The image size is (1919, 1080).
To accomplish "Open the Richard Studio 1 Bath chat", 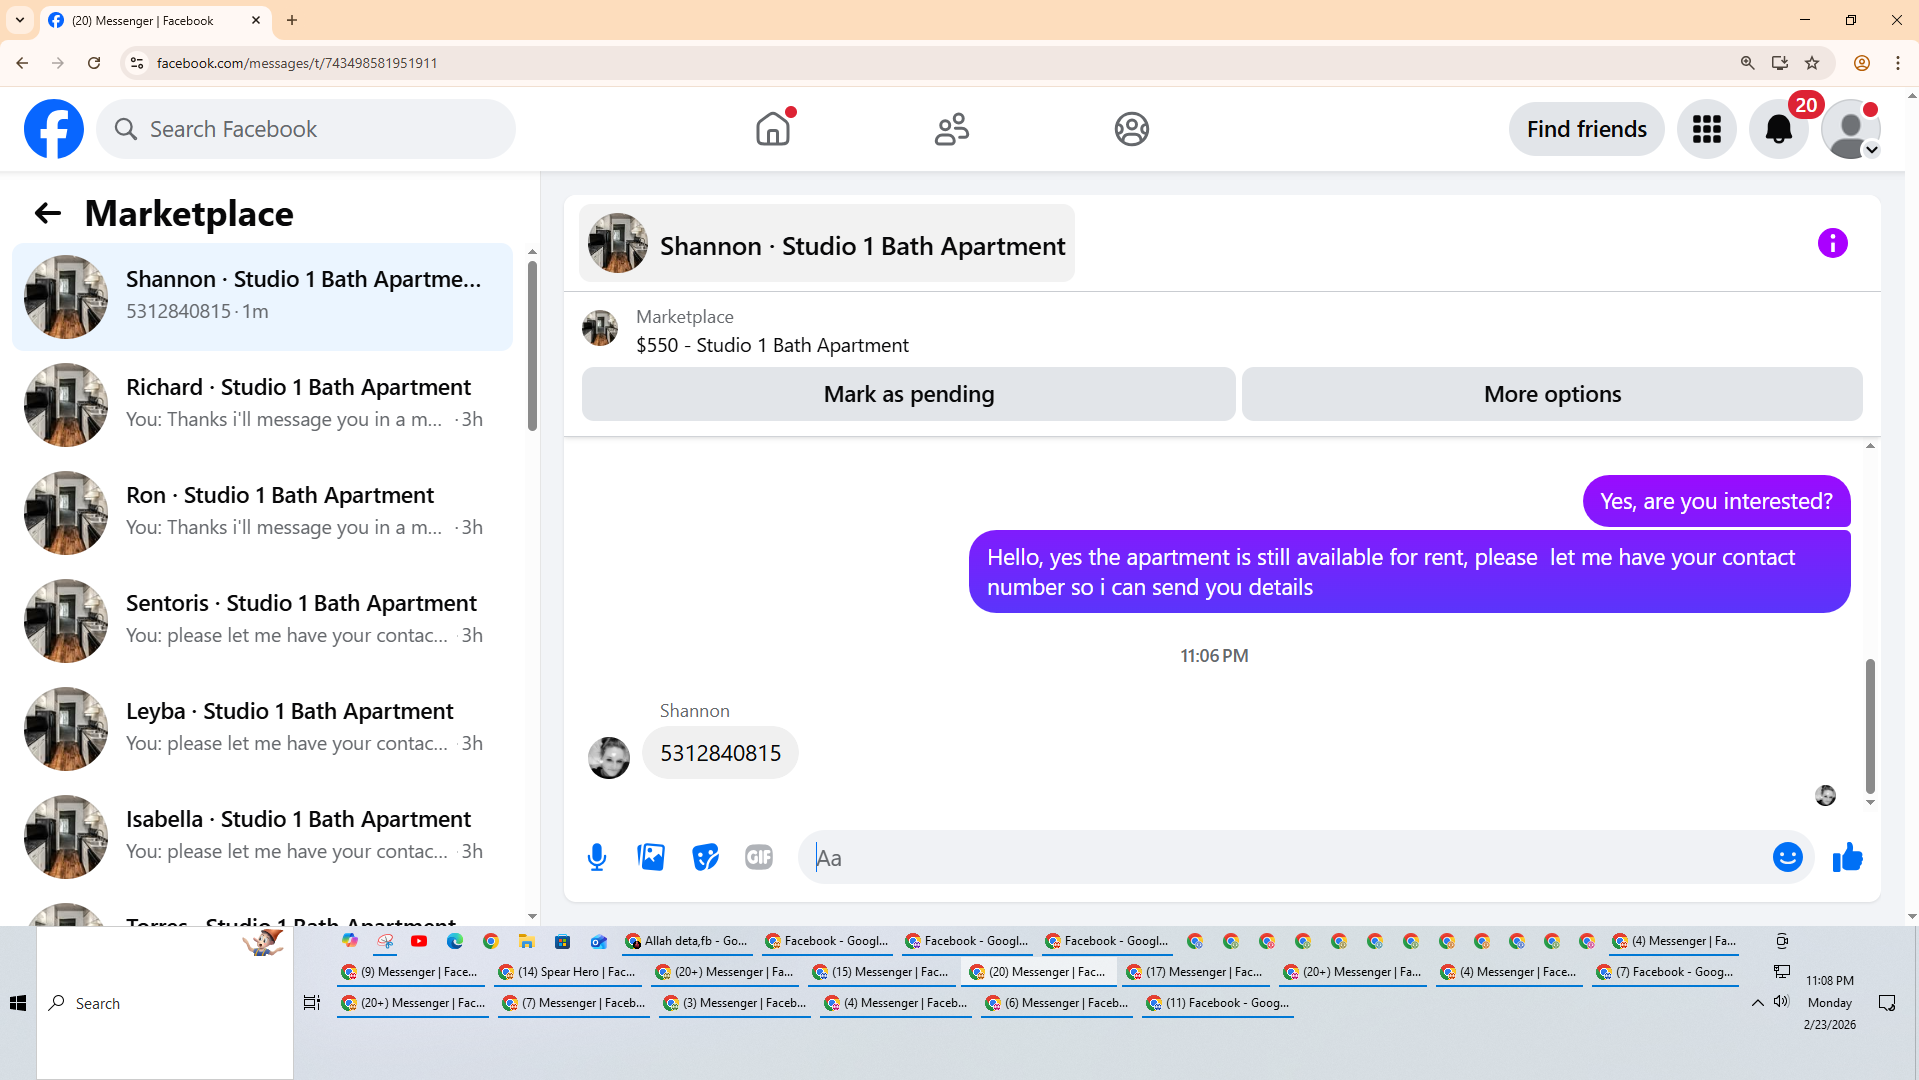I will pyautogui.click(x=262, y=404).
